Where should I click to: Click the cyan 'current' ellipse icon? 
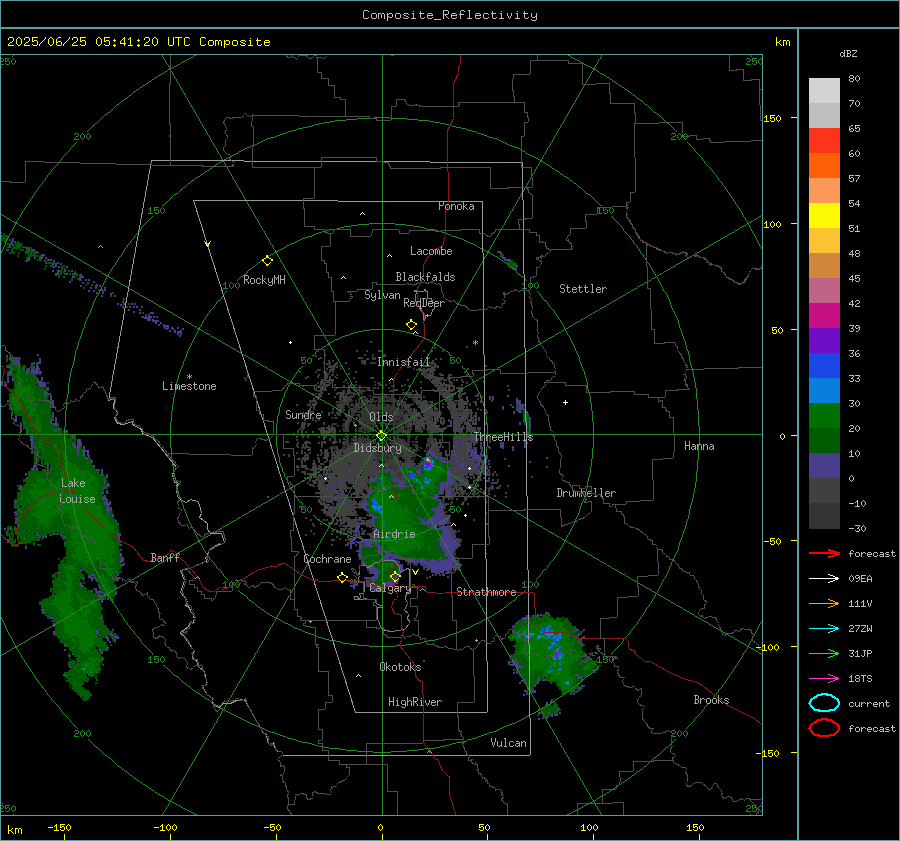(x=824, y=703)
